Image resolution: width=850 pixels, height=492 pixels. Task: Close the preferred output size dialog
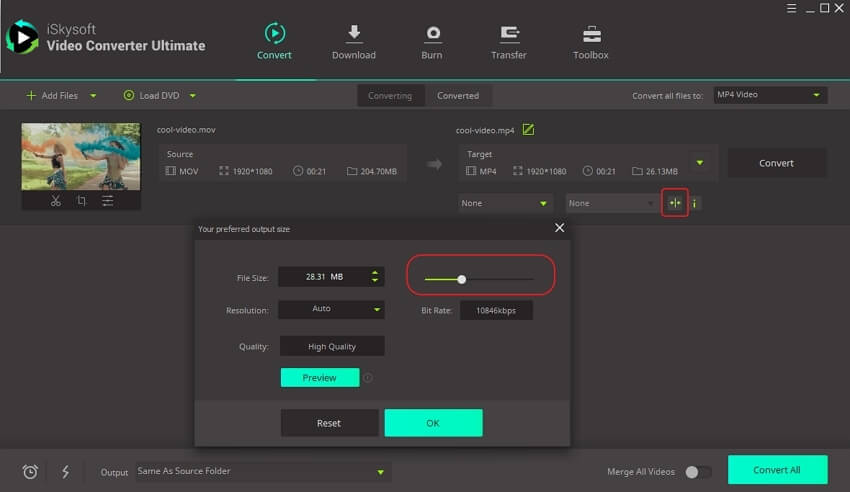click(x=559, y=228)
